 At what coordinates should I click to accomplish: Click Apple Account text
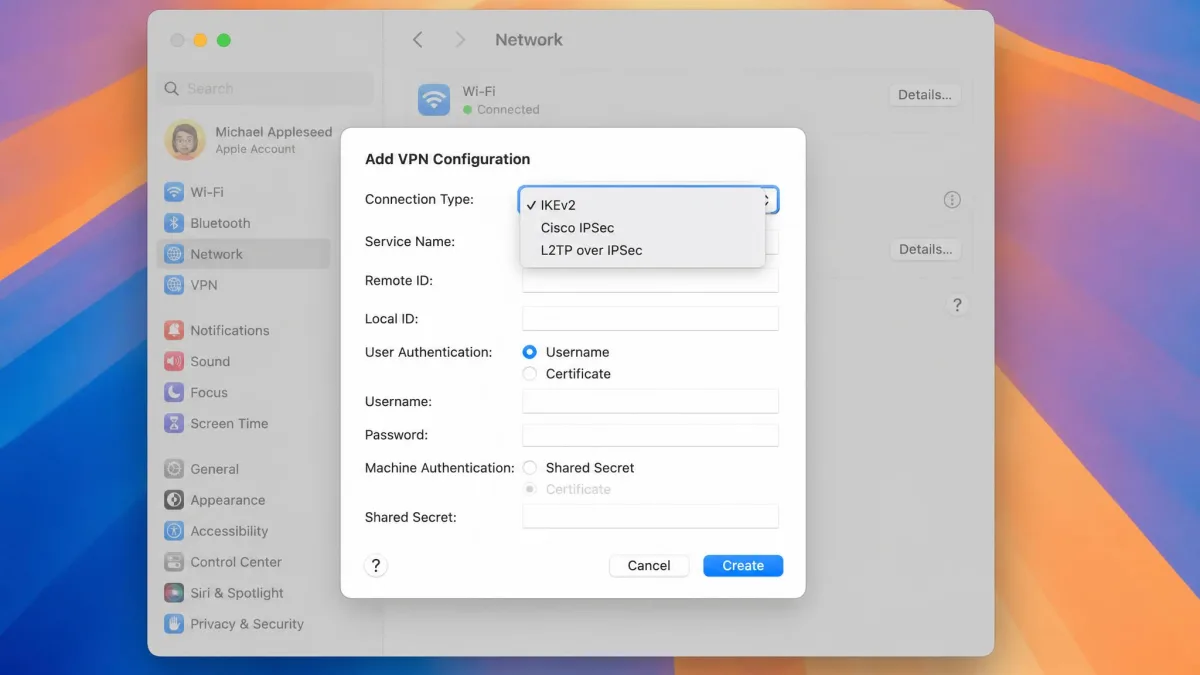[255, 150]
